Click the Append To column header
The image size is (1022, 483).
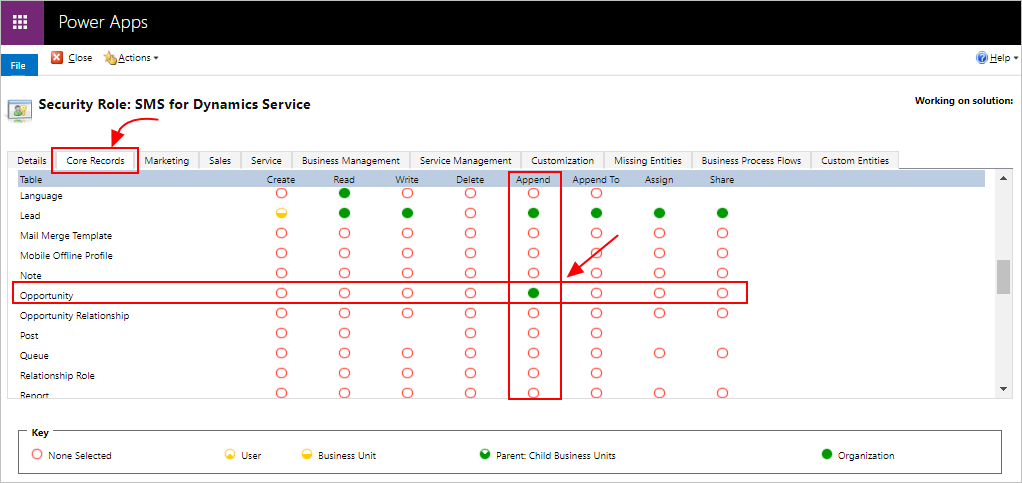(x=596, y=180)
